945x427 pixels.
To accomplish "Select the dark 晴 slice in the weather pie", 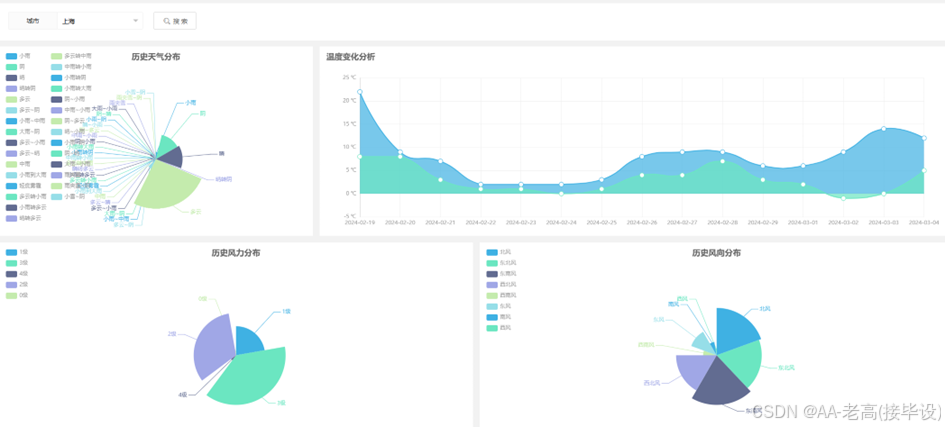I will [x=172, y=158].
